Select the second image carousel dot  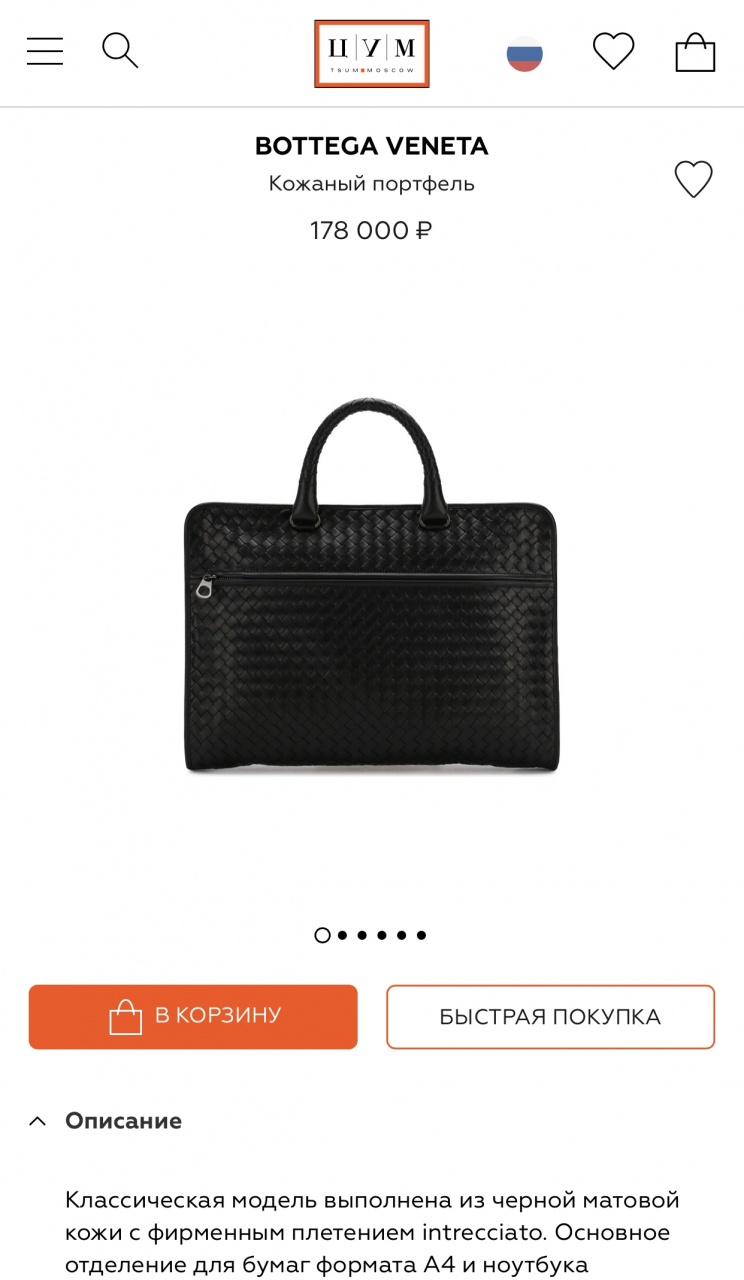point(343,935)
